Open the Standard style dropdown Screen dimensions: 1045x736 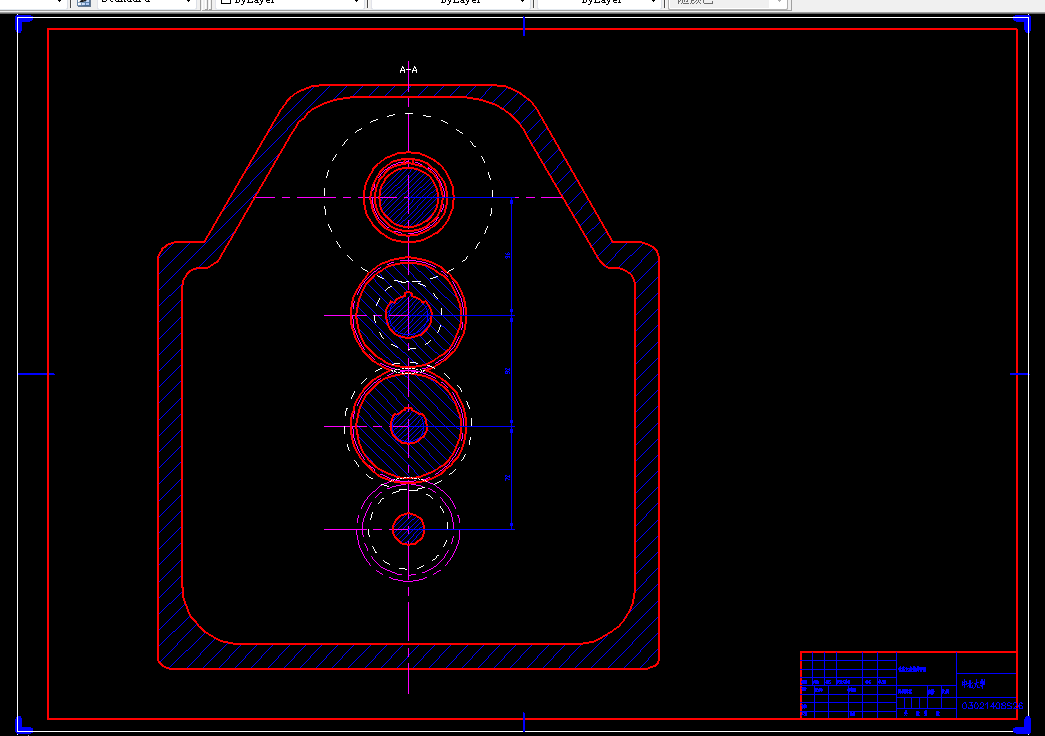(x=145, y=2)
